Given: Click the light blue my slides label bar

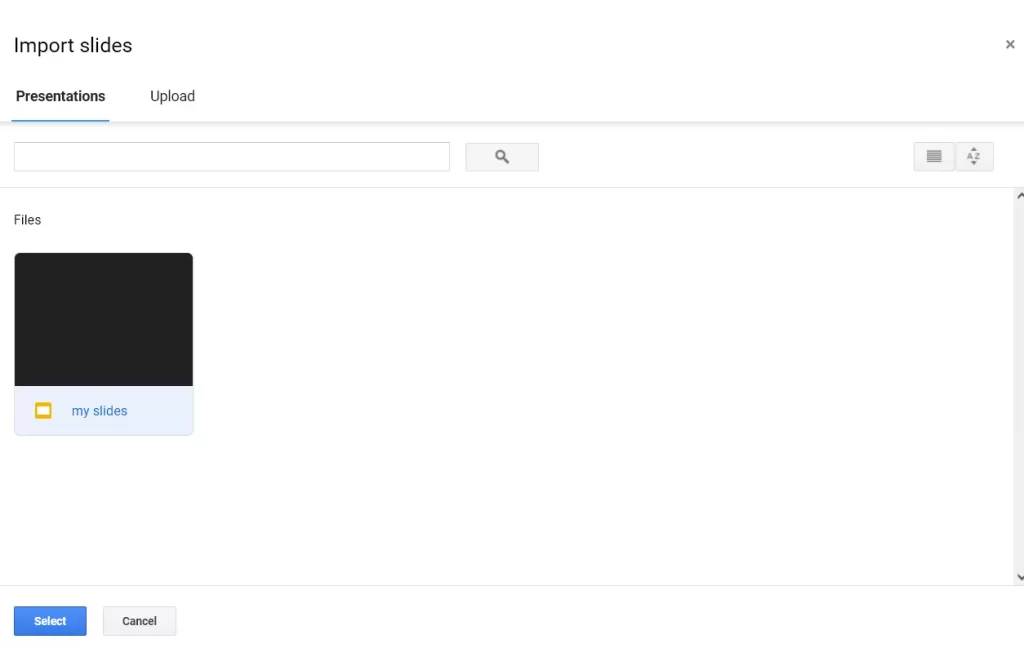Looking at the screenshot, I should [104, 410].
